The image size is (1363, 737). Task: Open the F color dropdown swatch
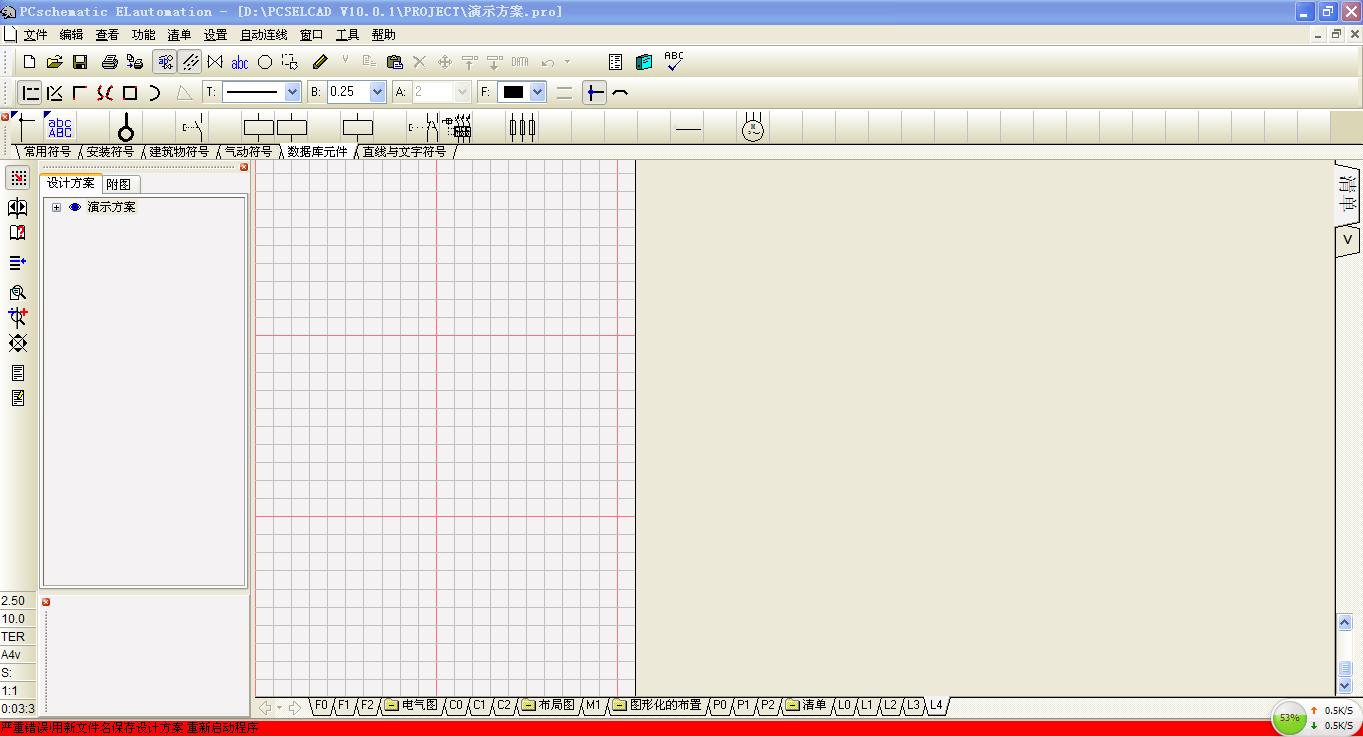pyautogui.click(x=537, y=92)
